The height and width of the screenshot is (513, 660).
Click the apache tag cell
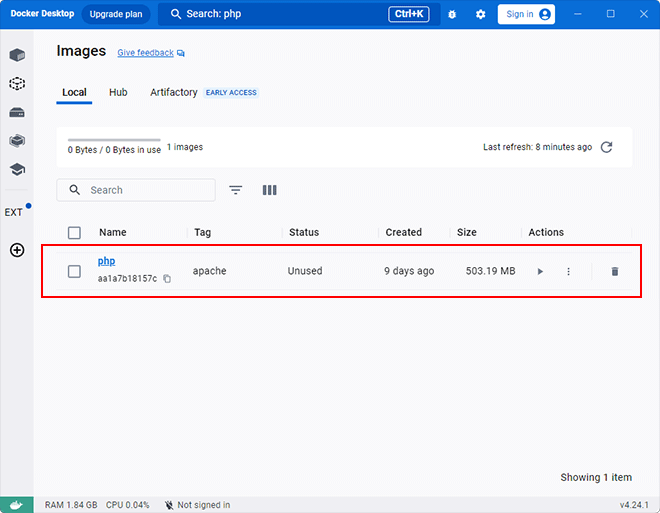tap(209, 271)
